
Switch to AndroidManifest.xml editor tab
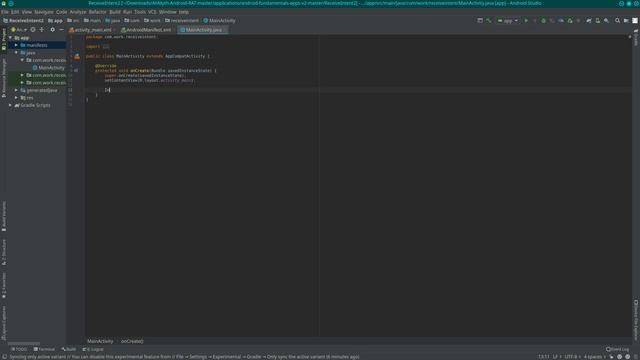148,30
